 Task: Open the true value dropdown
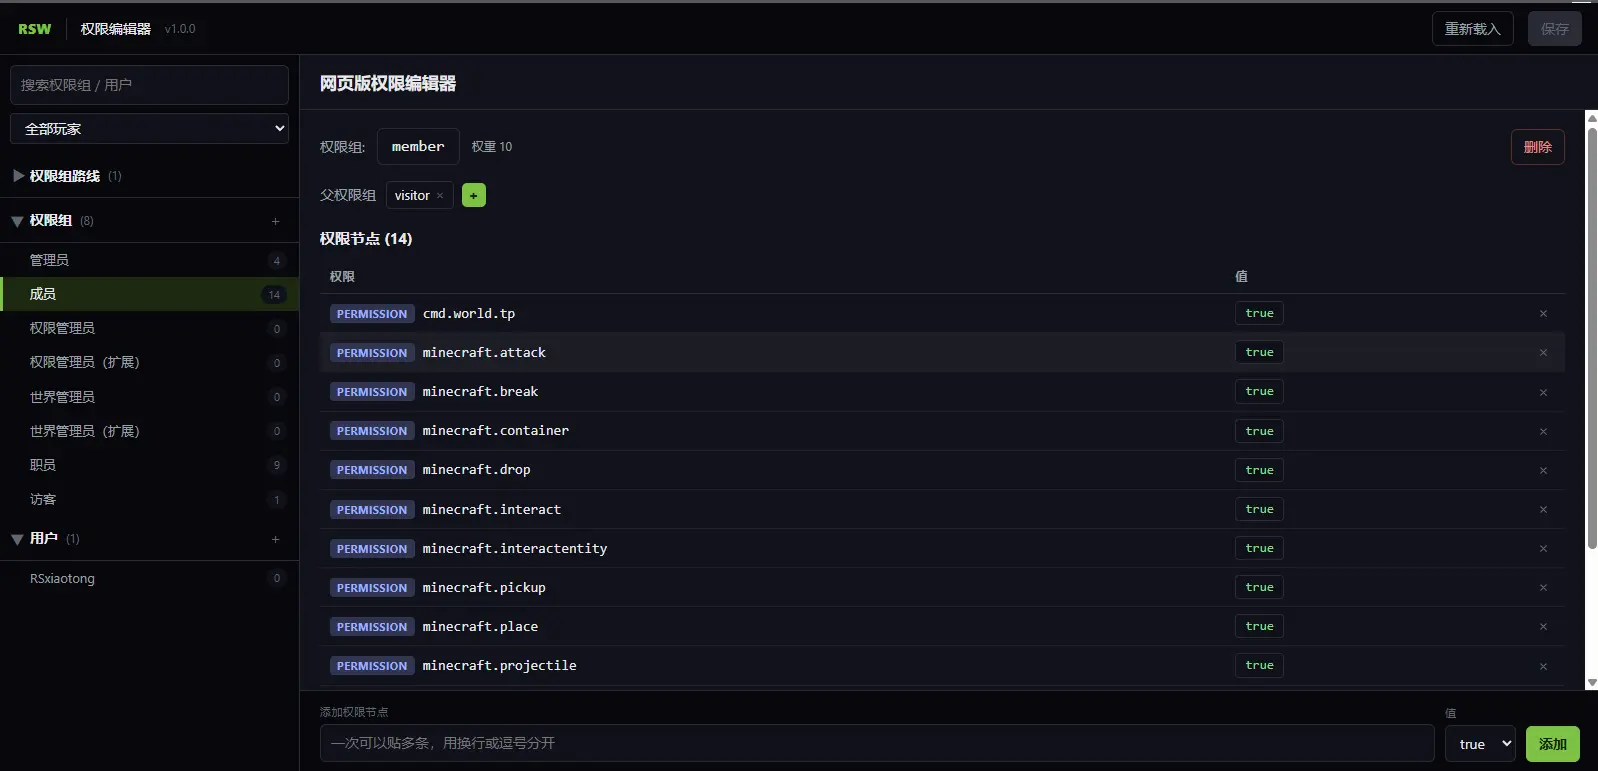tap(1481, 744)
